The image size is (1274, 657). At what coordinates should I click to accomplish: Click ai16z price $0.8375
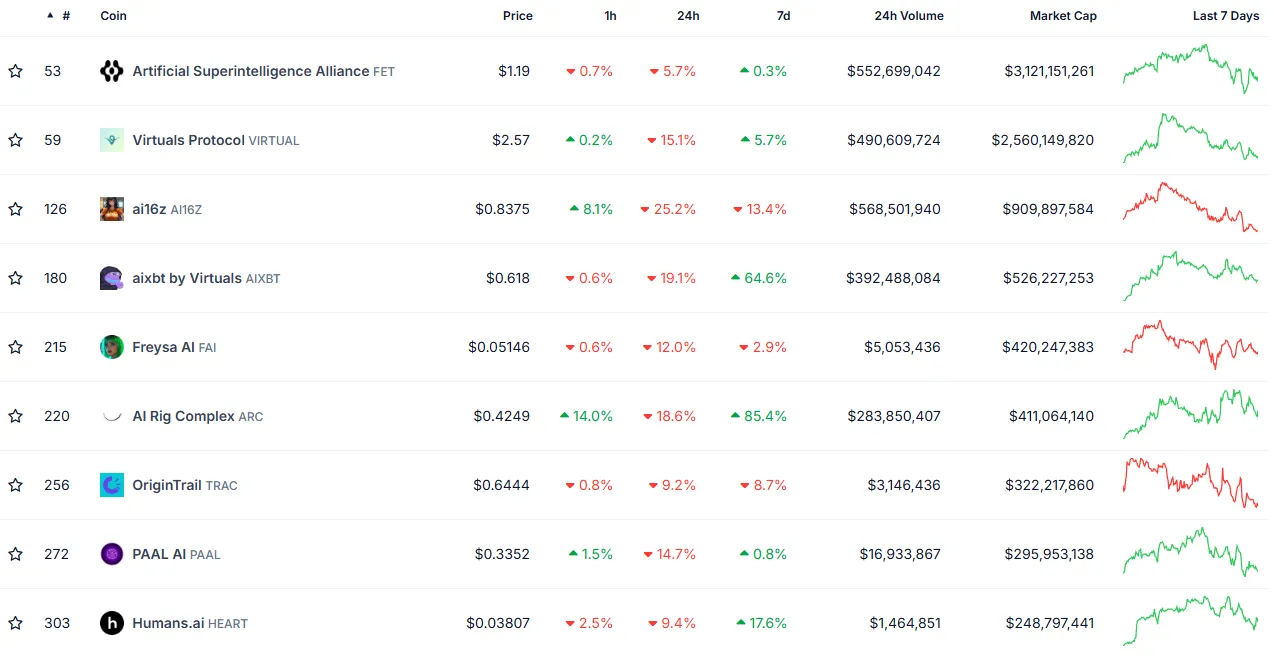(x=503, y=209)
